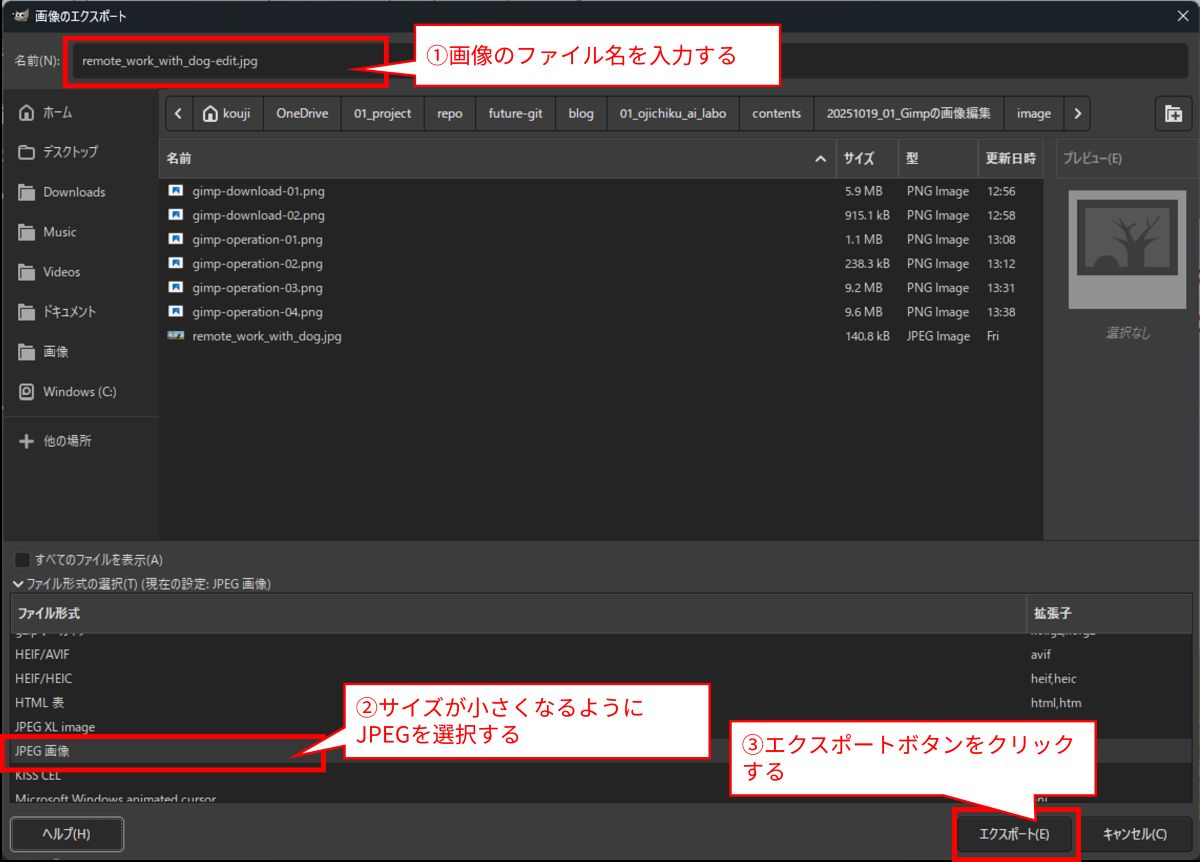Screen dimensions: 1200x862
Task: Open the Music folder in sidebar
Action: click(x=59, y=232)
